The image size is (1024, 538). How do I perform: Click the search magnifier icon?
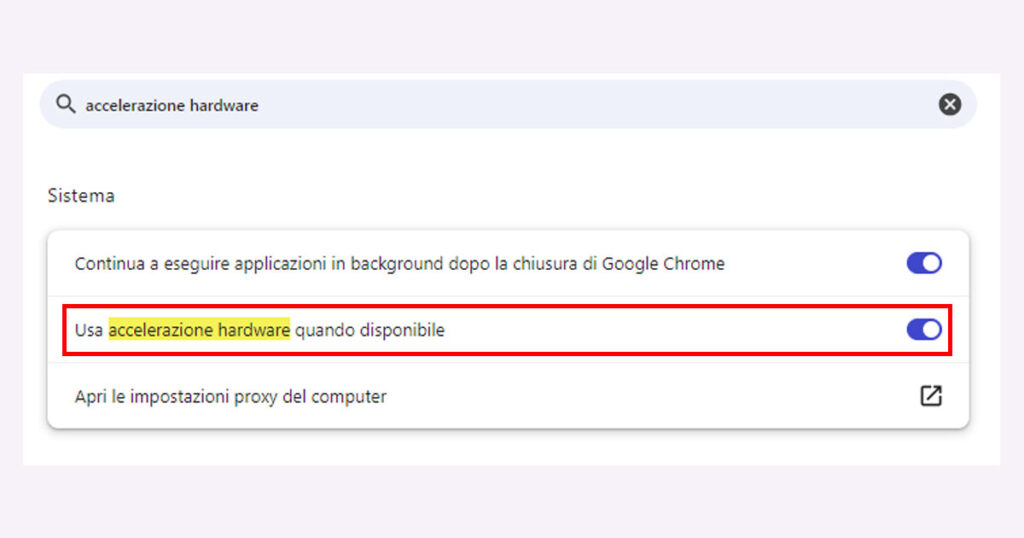click(x=65, y=104)
